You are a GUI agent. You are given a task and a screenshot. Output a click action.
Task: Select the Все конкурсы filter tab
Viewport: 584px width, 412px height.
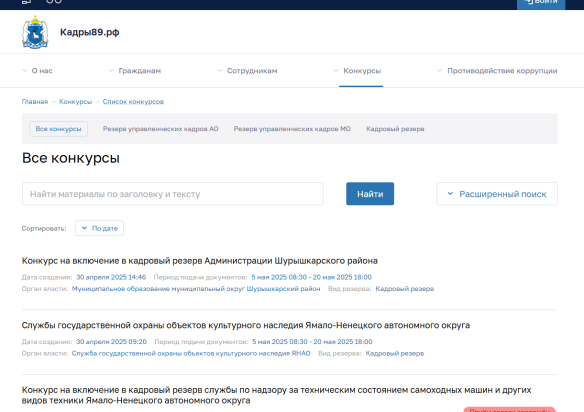pyautogui.click(x=58, y=129)
